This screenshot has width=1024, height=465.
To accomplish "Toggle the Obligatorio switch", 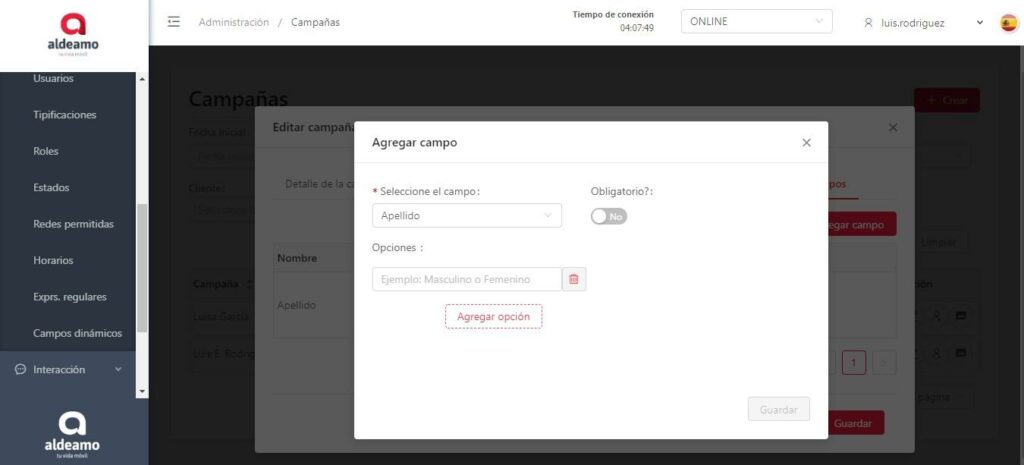I will tap(608, 216).
